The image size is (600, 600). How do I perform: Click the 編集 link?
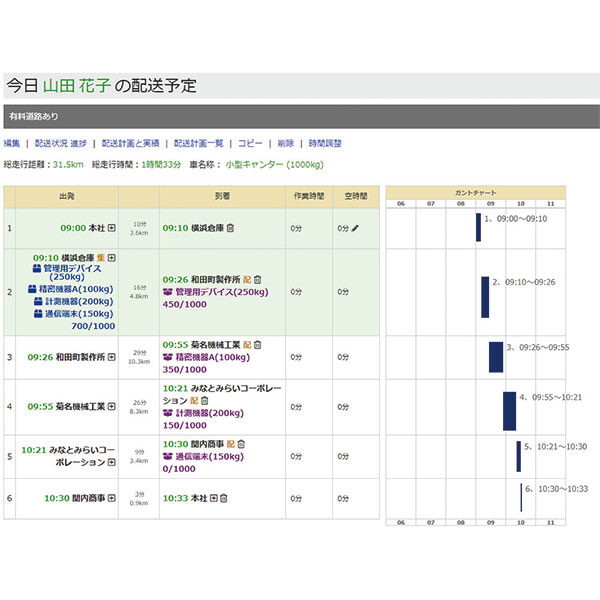point(11,143)
